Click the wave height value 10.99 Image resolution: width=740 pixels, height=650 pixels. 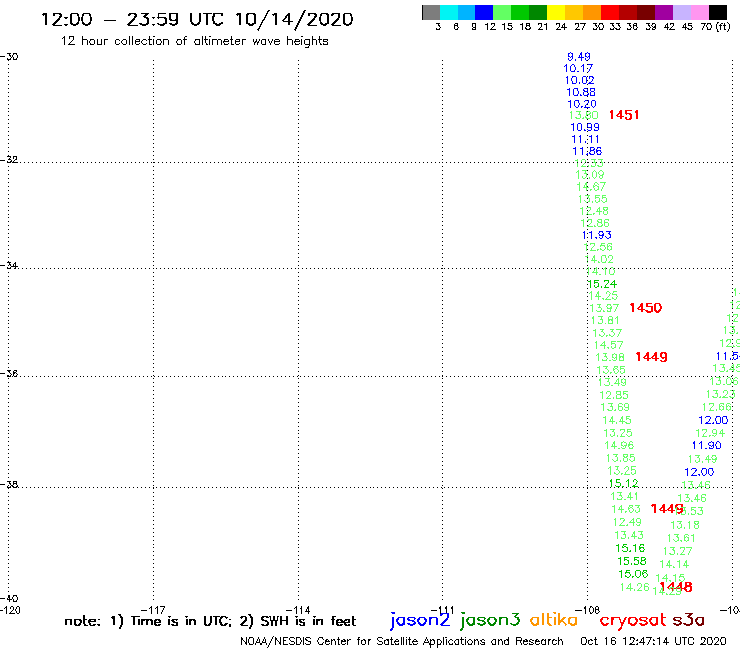pos(585,127)
